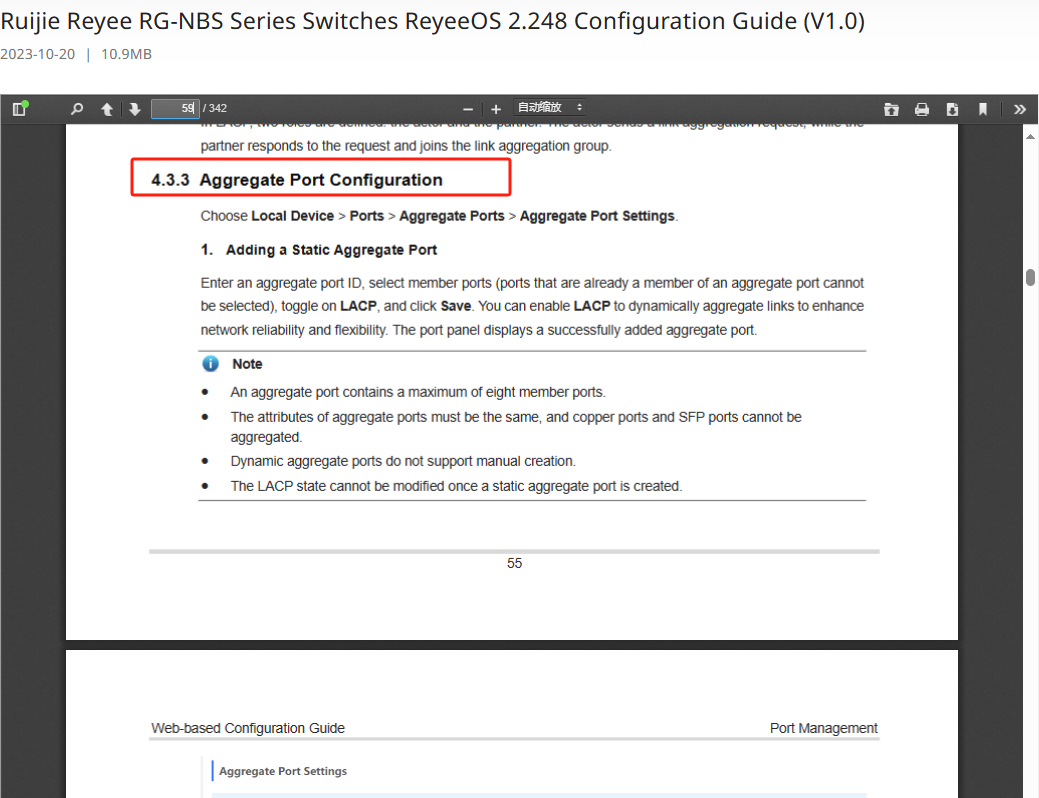
Task: Click the page number 55 in the footer
Action: [x=514, y=563]
